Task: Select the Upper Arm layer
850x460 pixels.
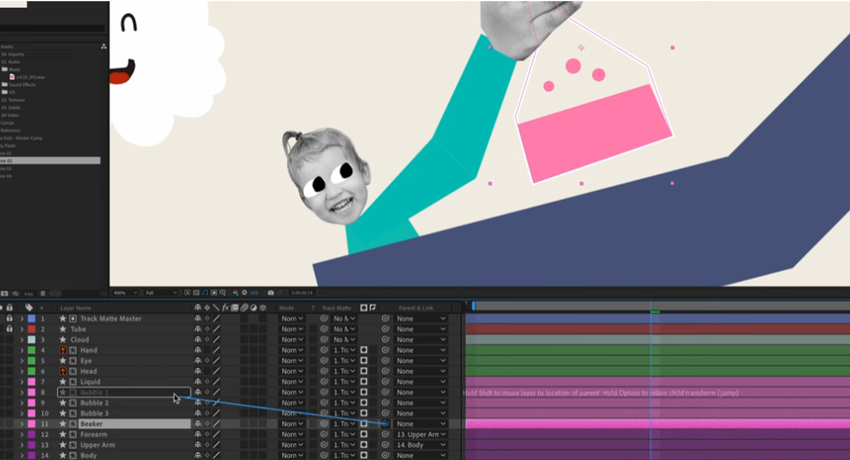Action: pyautogui.click(x=98, y=445)
